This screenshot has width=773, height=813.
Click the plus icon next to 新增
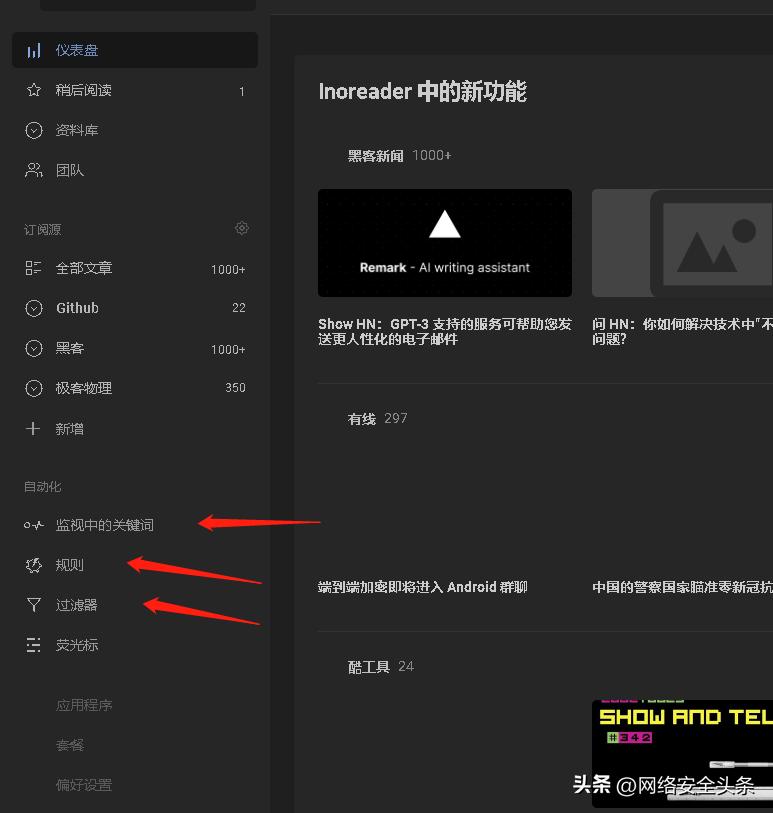[x=33, y=429]
